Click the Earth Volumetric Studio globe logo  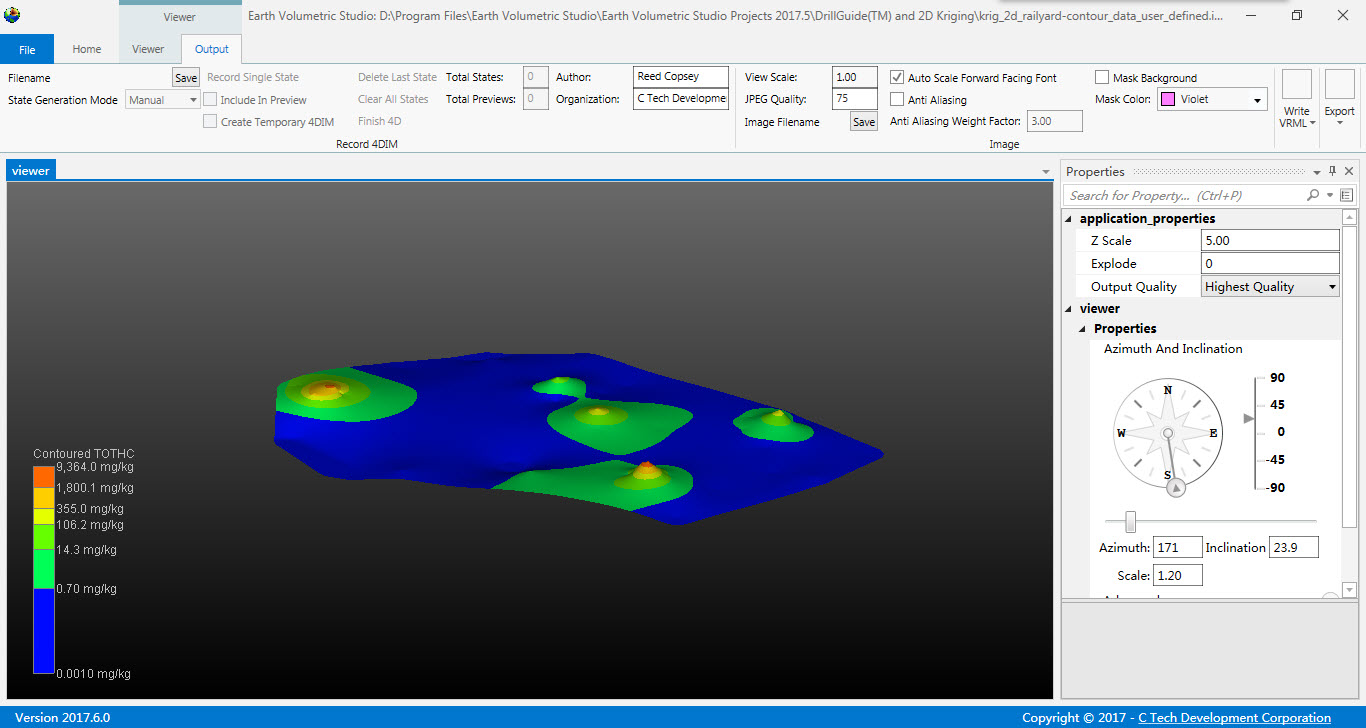(x=12, y=15)
